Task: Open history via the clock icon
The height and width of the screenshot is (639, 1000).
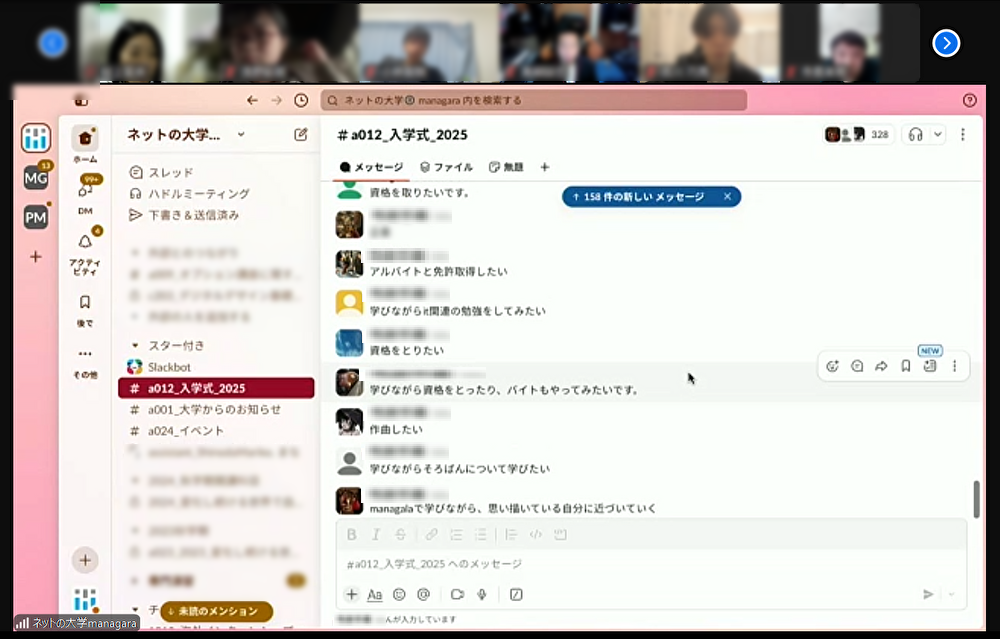Action: tap(301, 100)
